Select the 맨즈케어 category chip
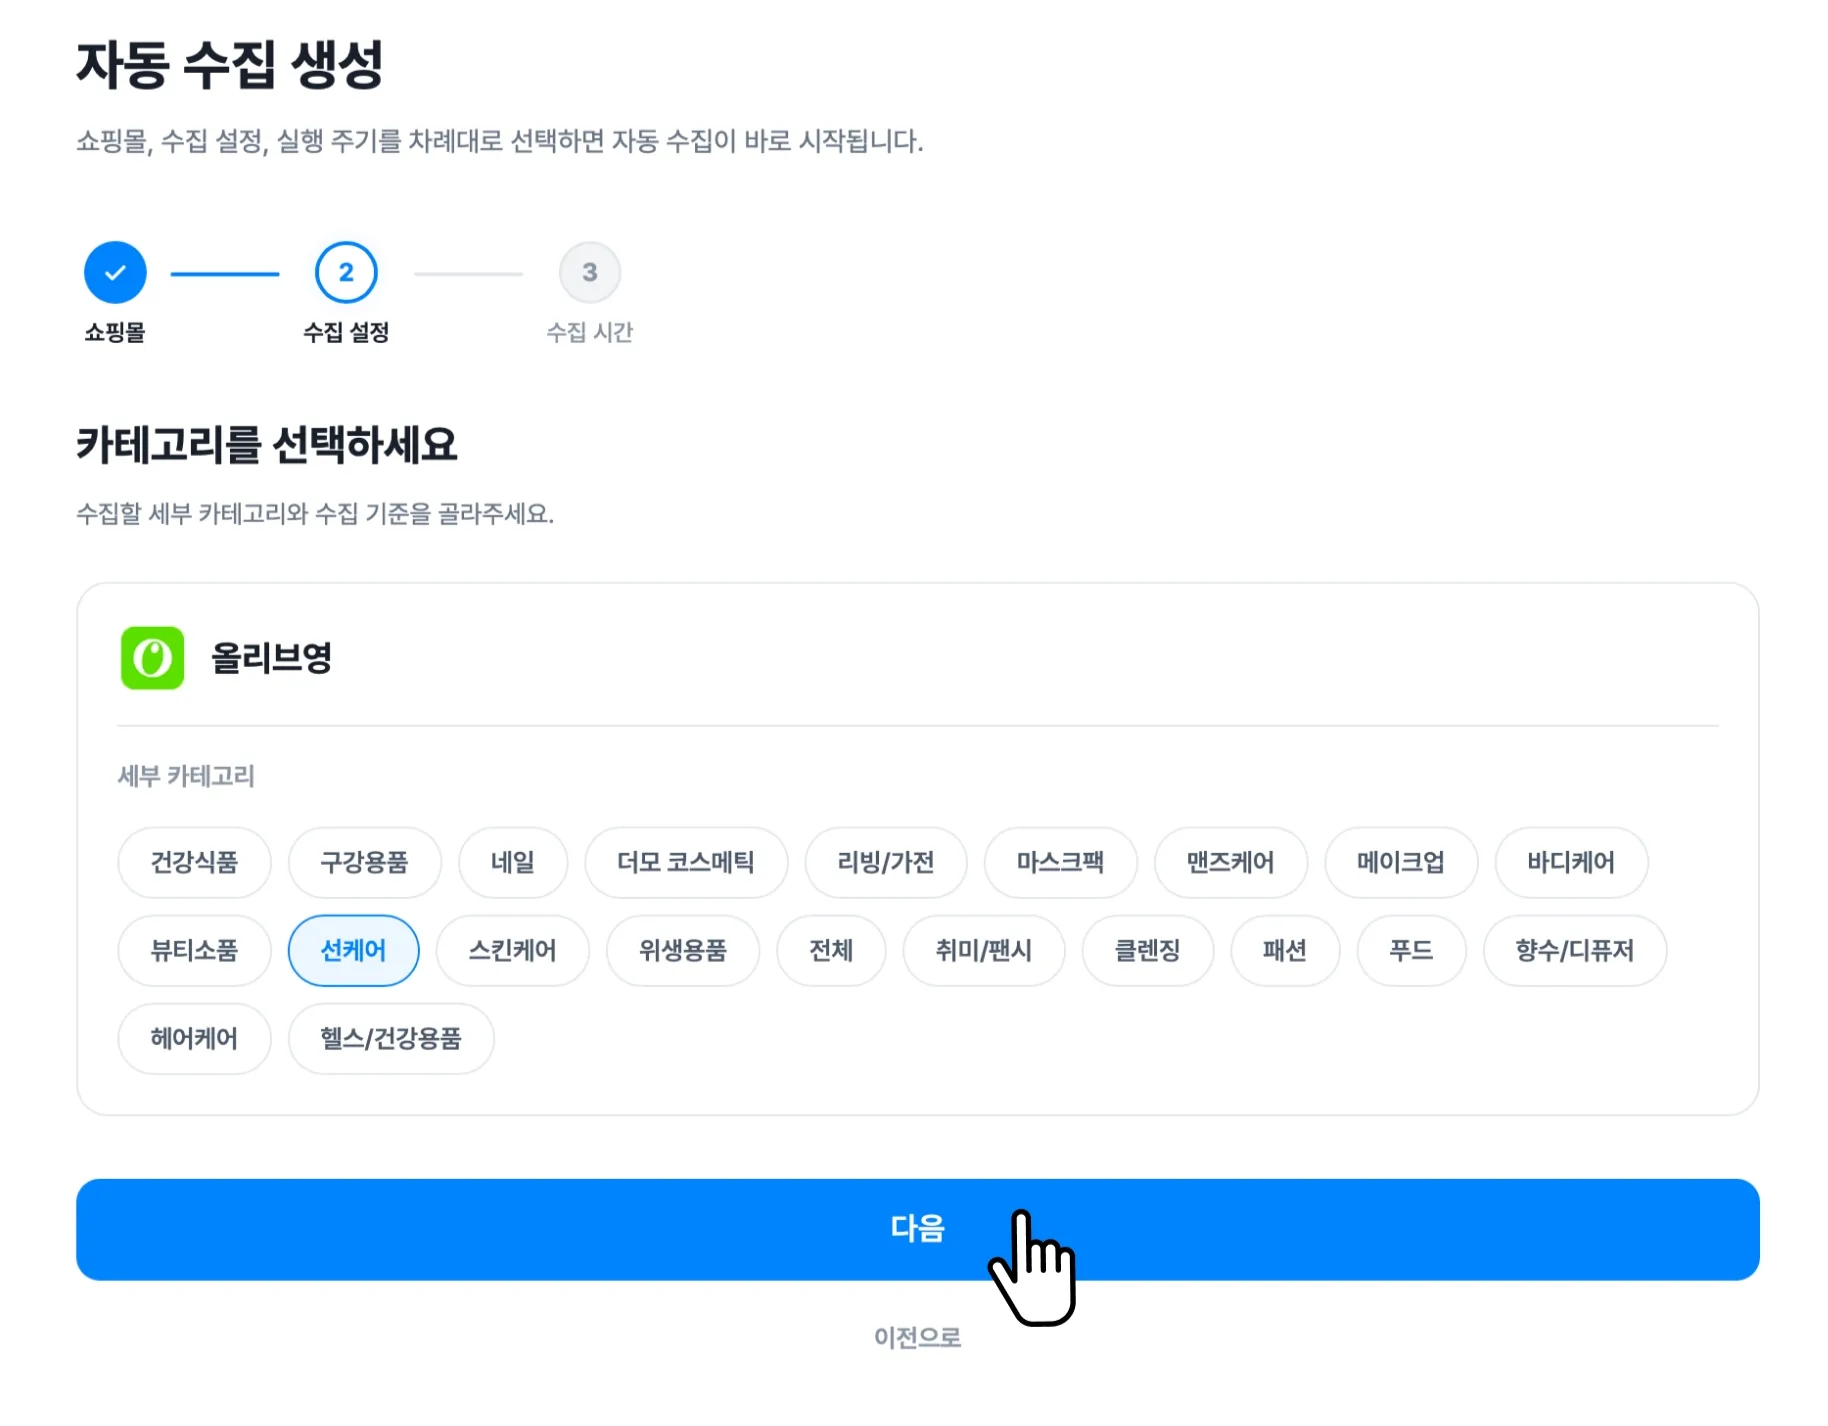The height and width of the screenshot is (1426, 1828). [1231, 862]
